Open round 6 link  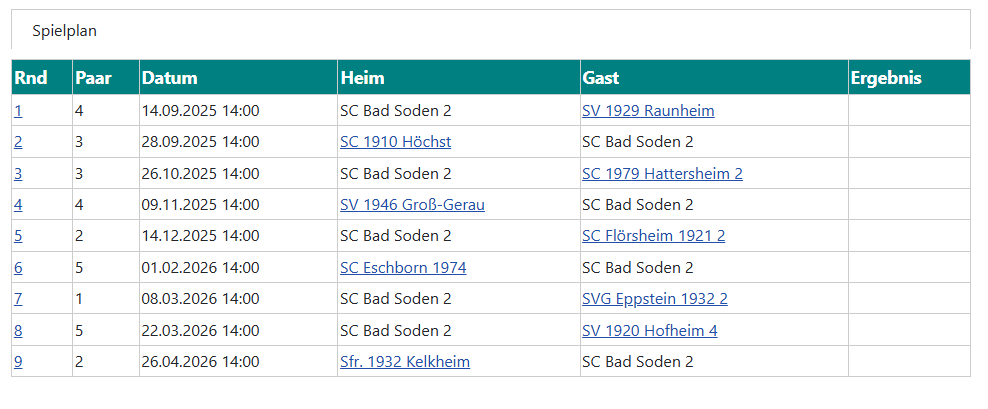(18, 268)
